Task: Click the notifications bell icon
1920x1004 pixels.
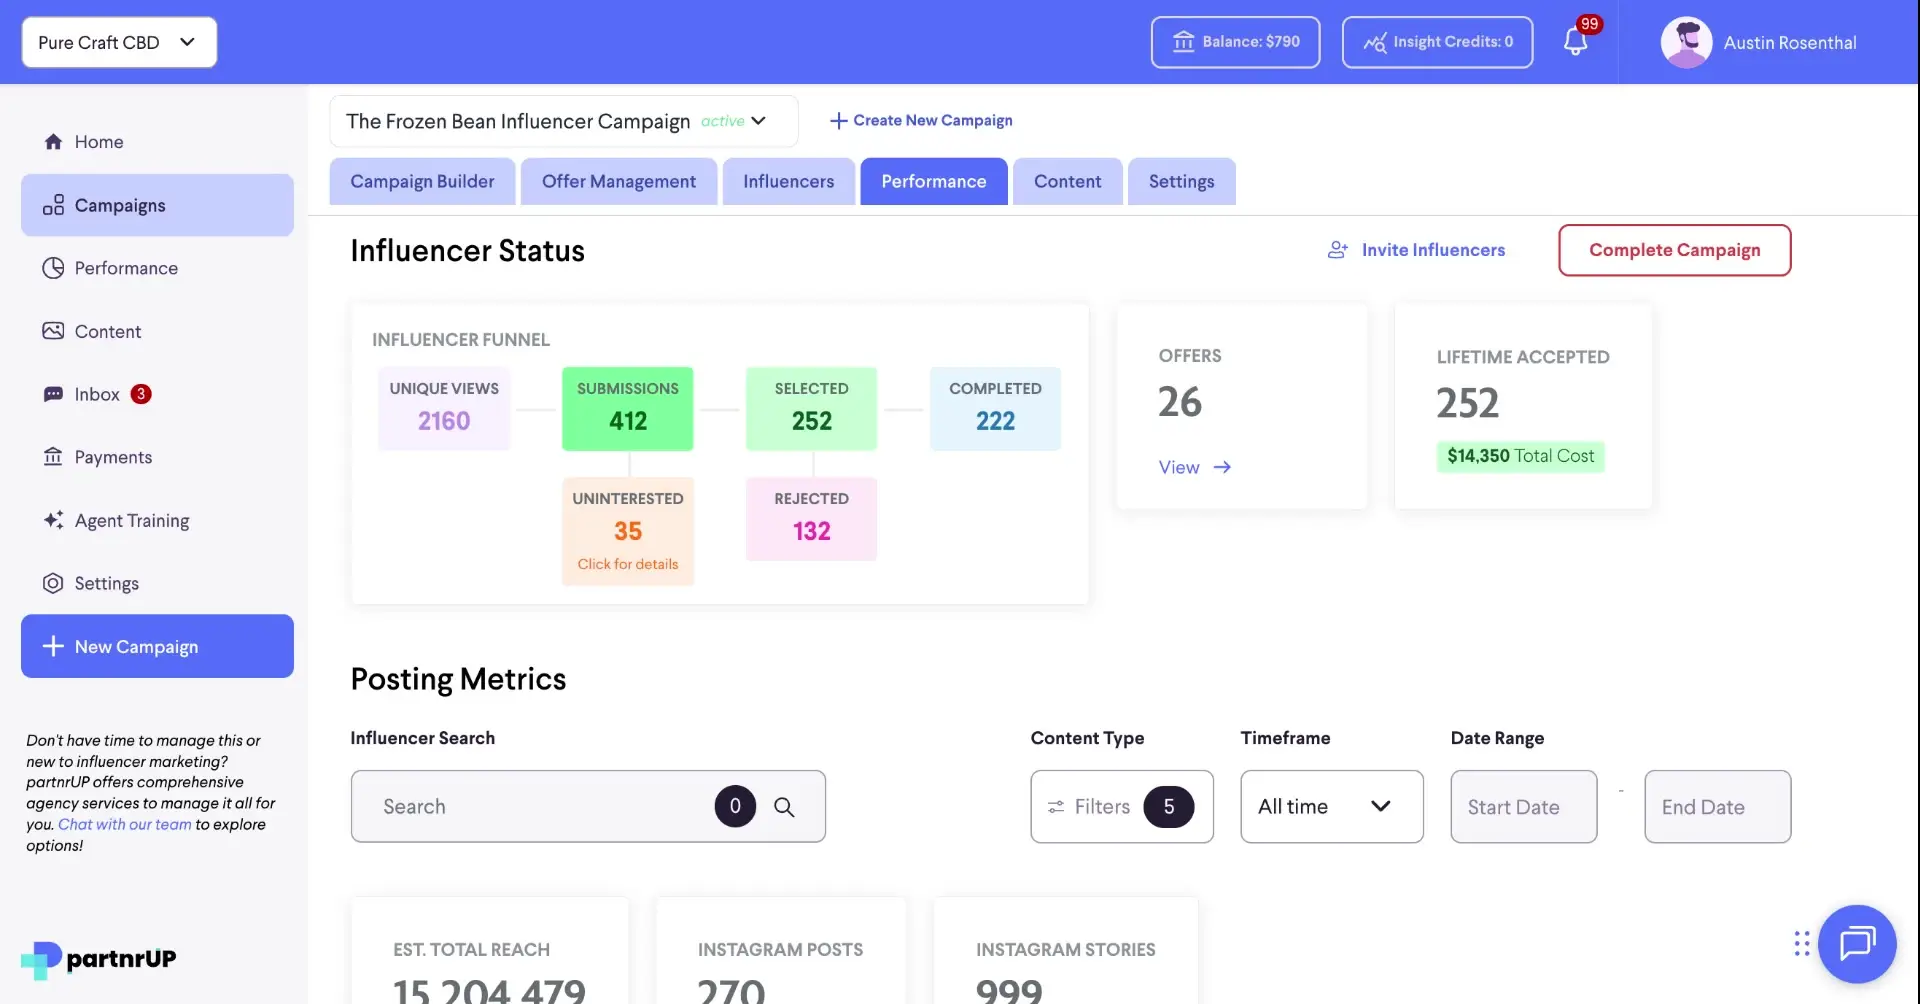Action: (x=1575, y=42)
